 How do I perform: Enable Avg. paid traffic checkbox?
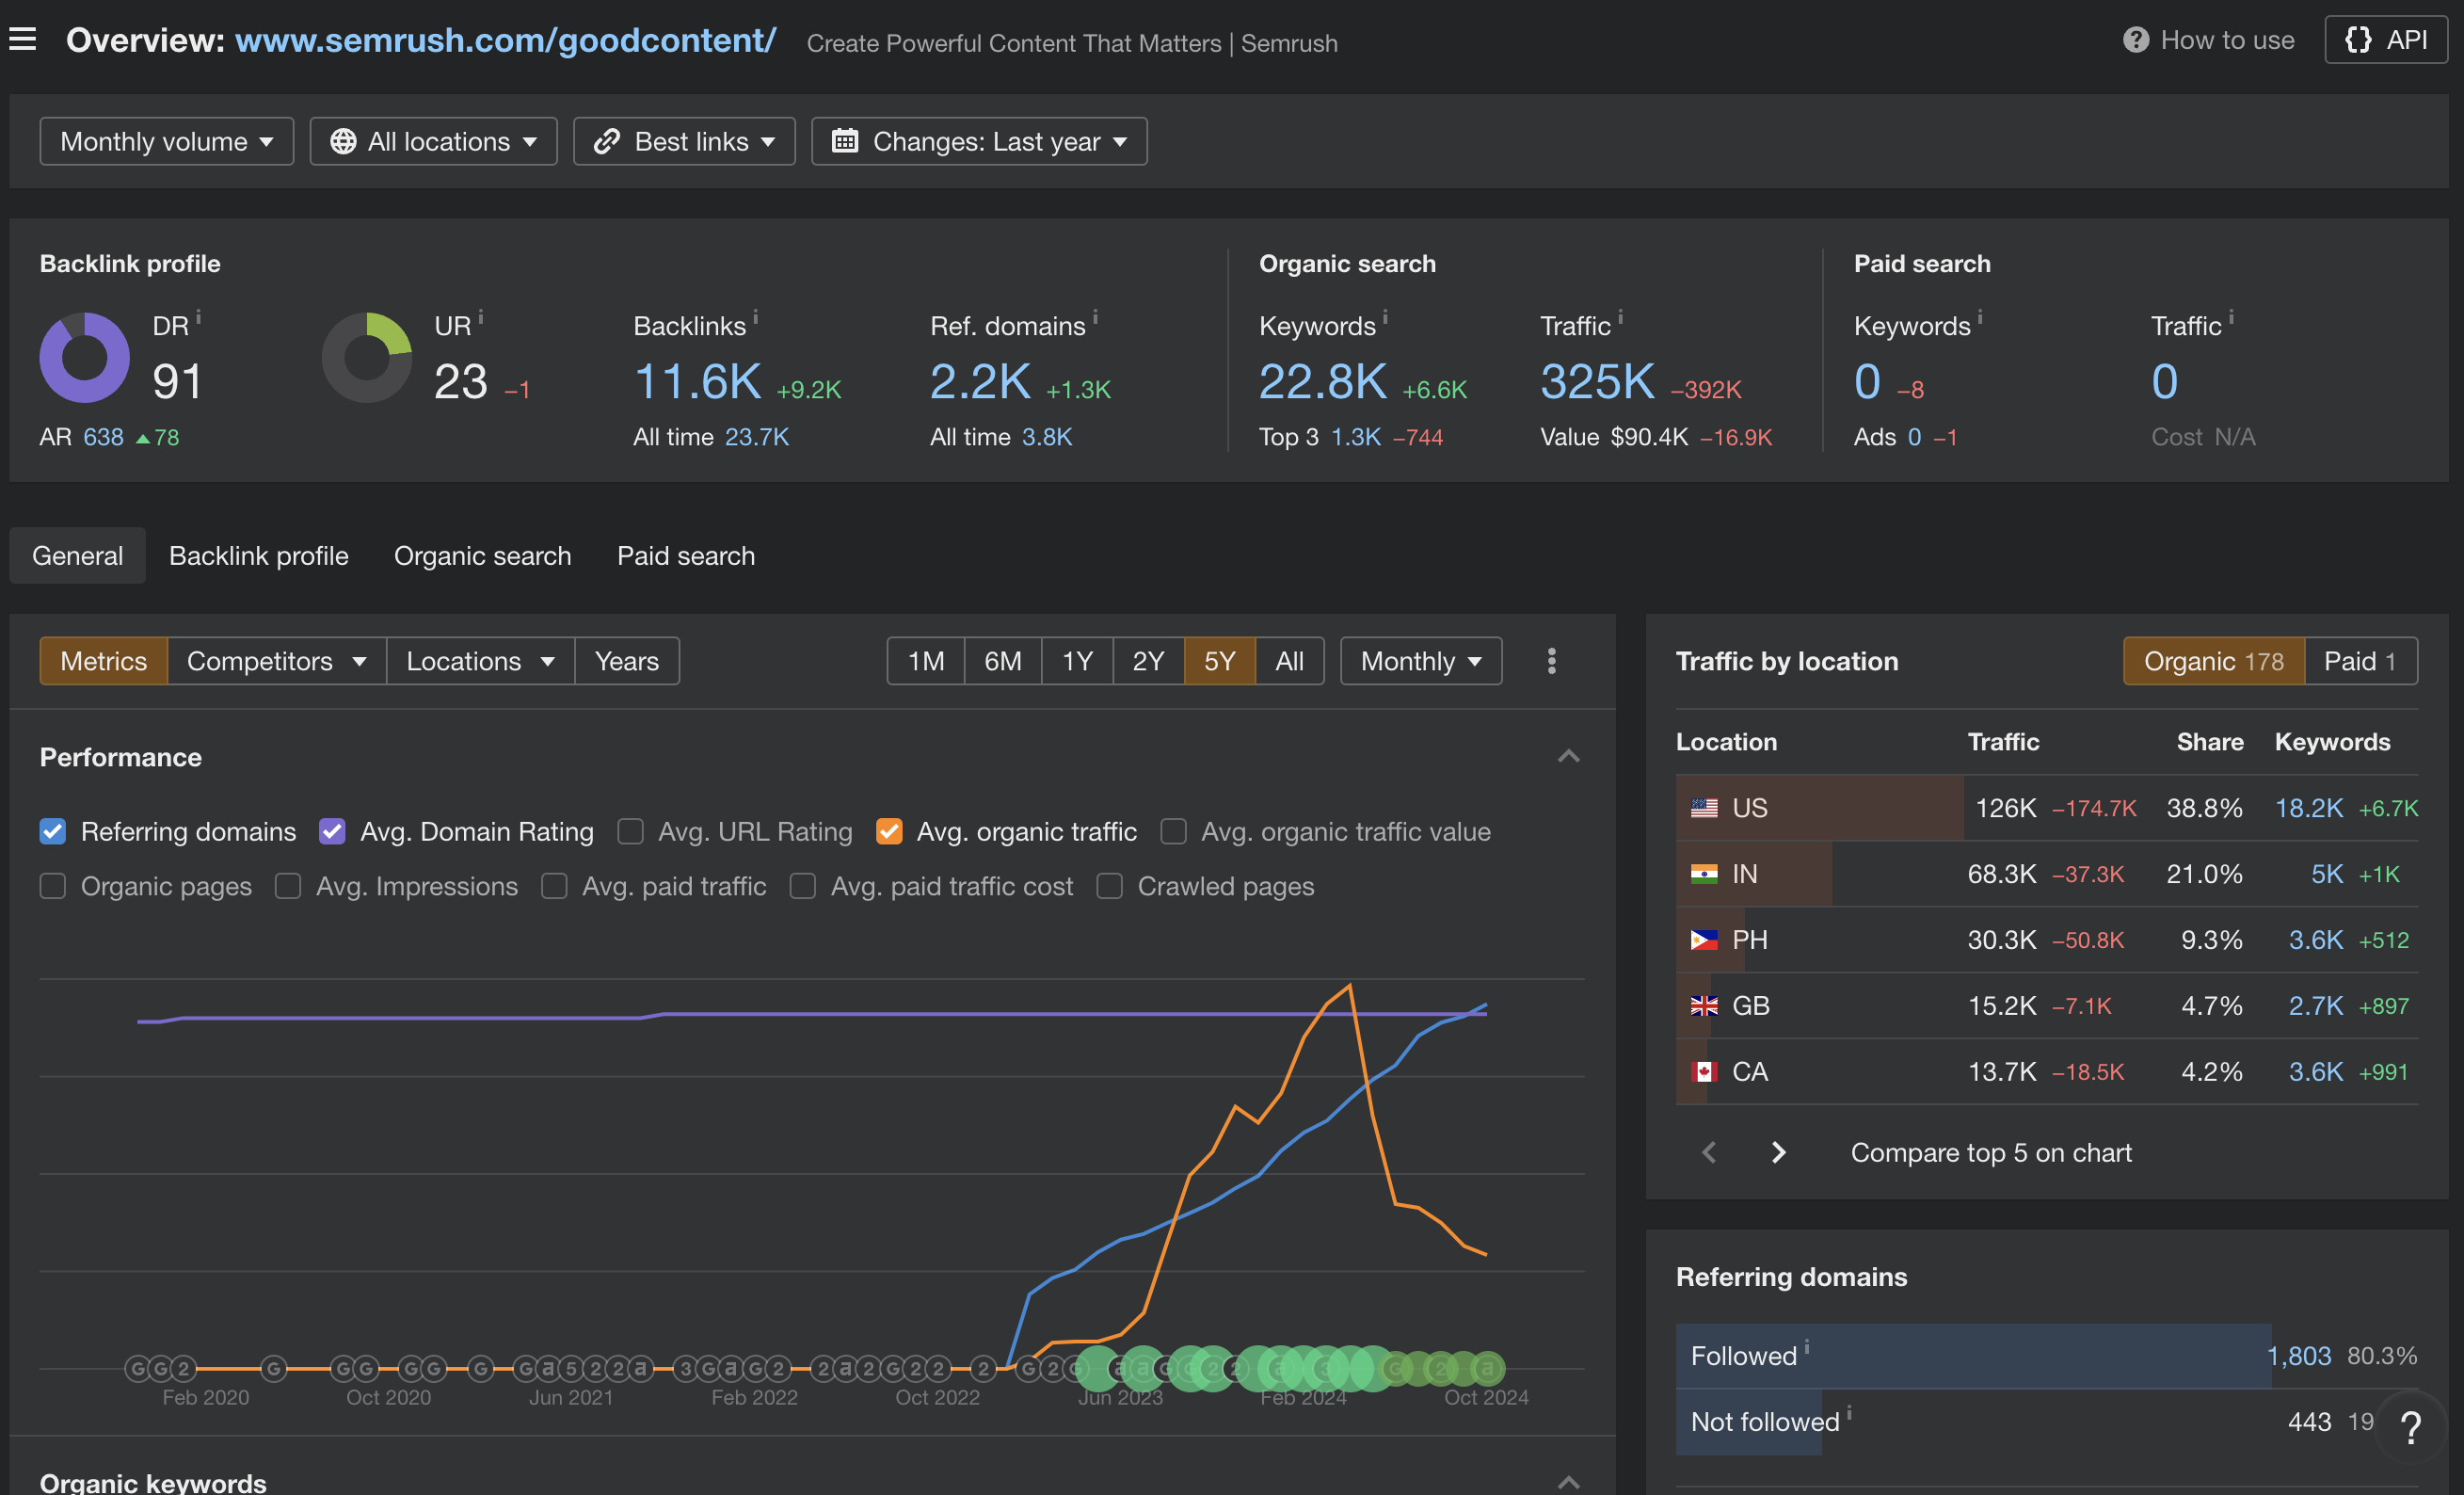click(554, 886)
